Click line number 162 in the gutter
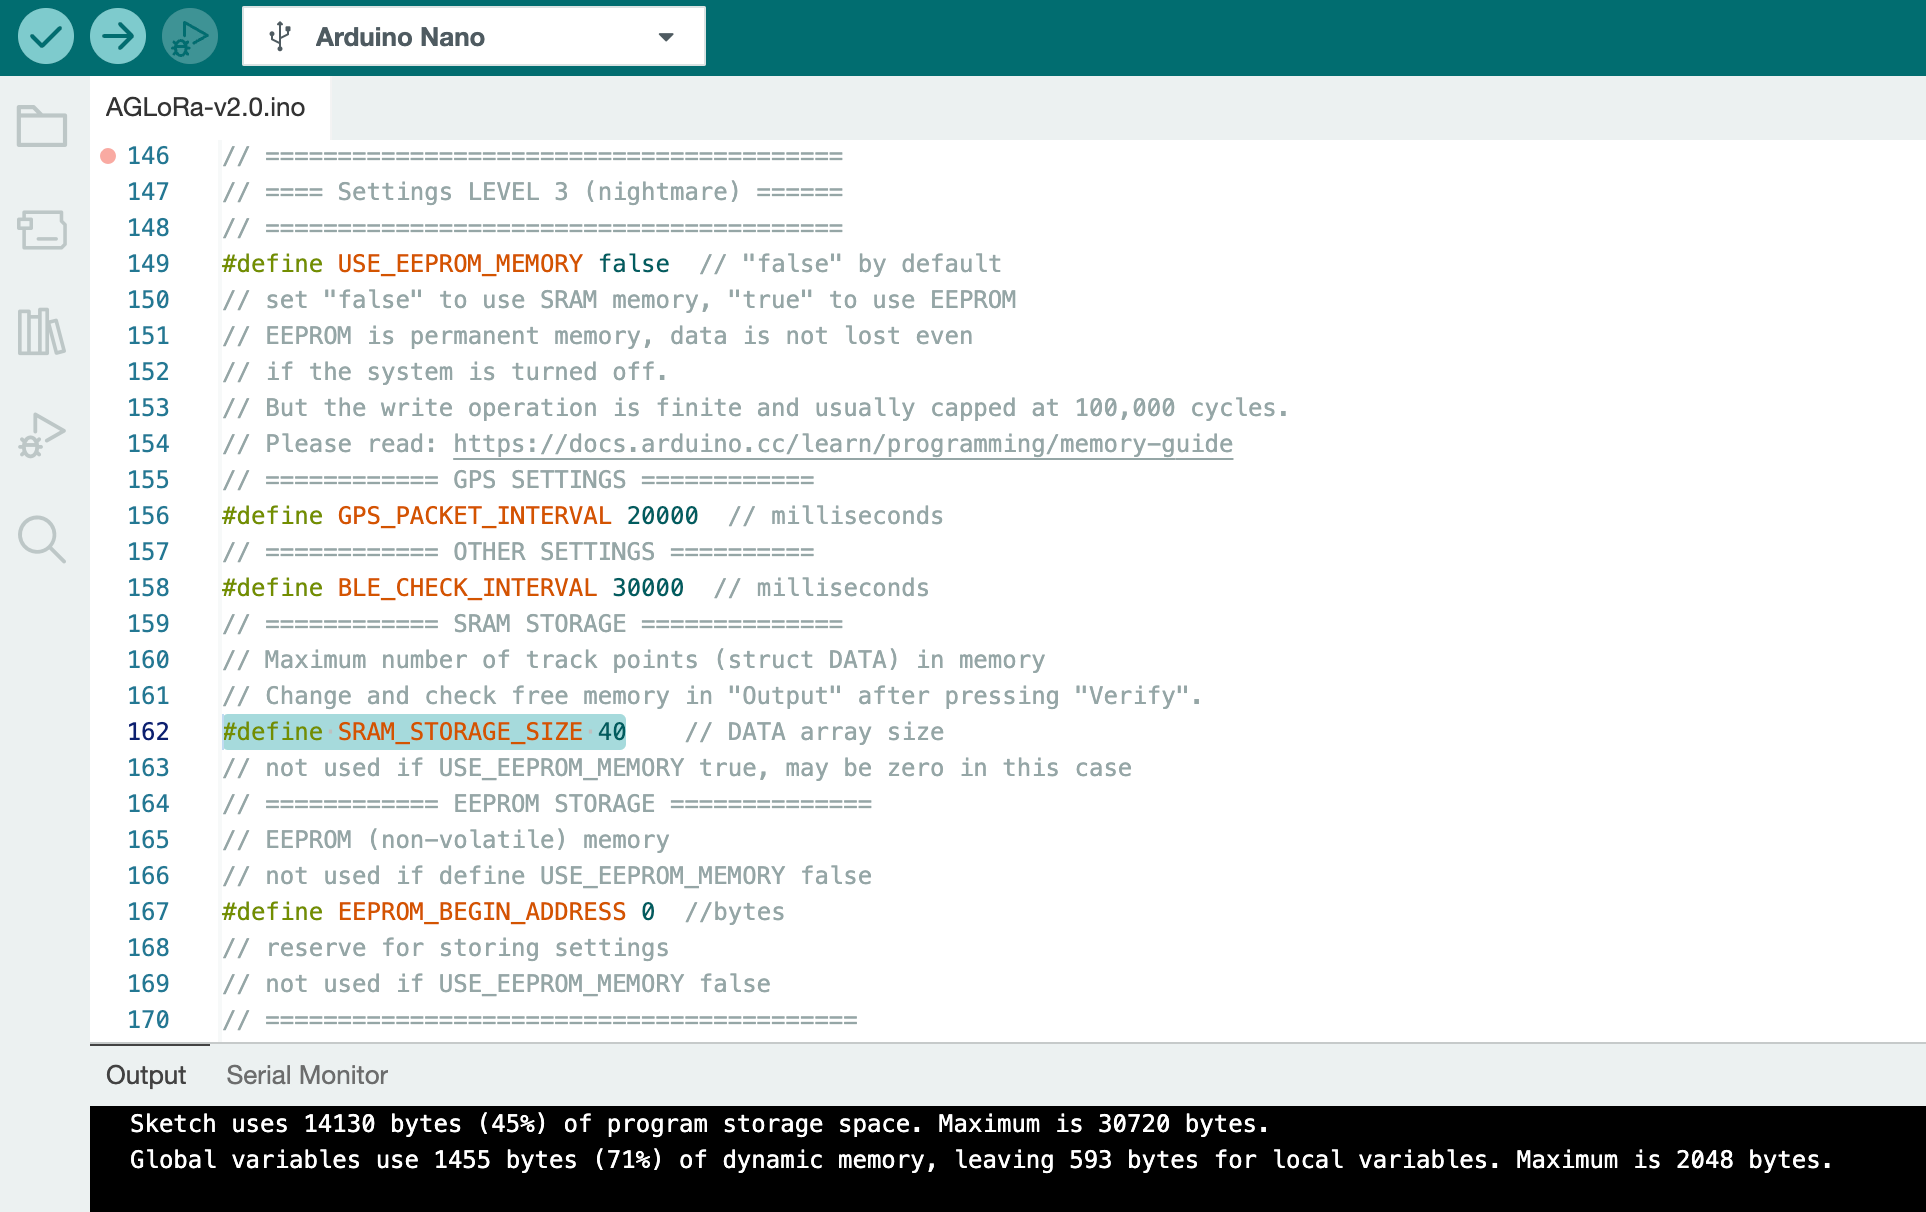1926x1212 pixels. (x=148, y=731)
